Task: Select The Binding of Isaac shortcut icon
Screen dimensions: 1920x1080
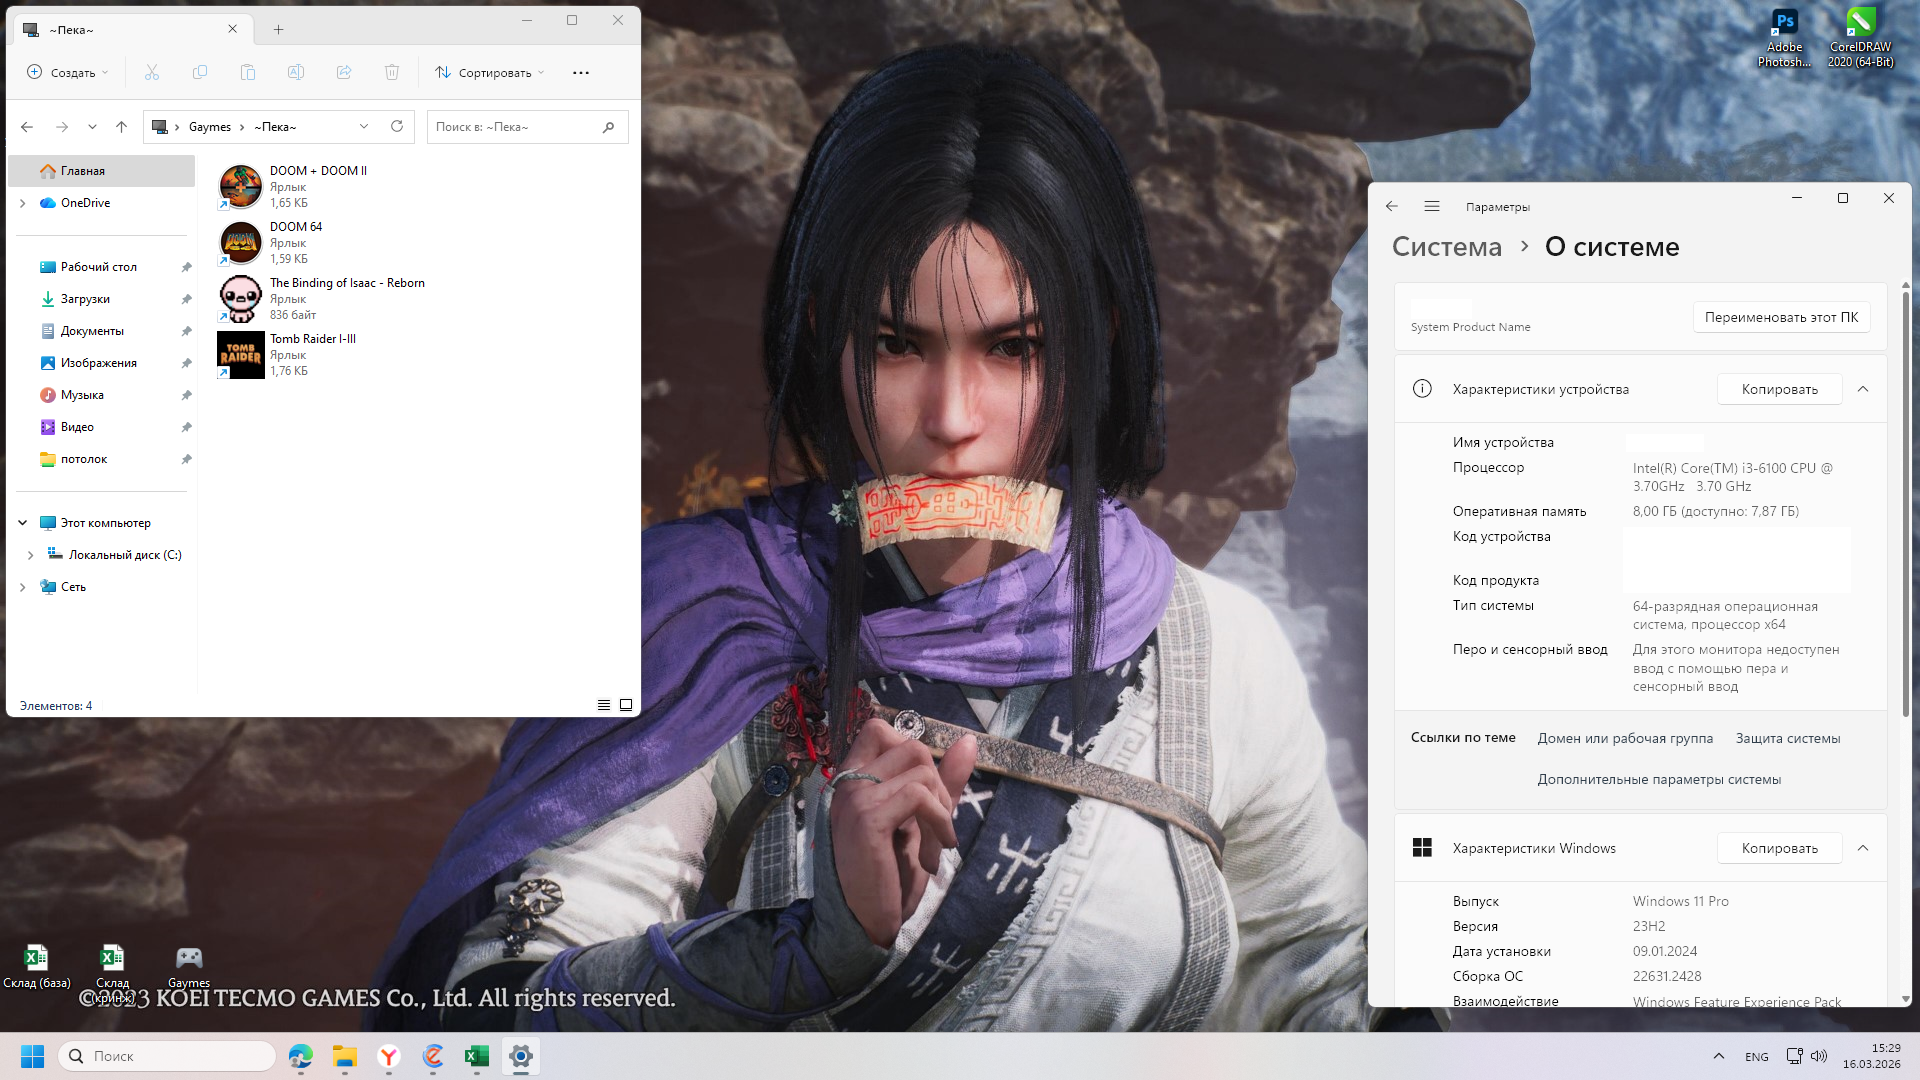Action: (241, 299)
